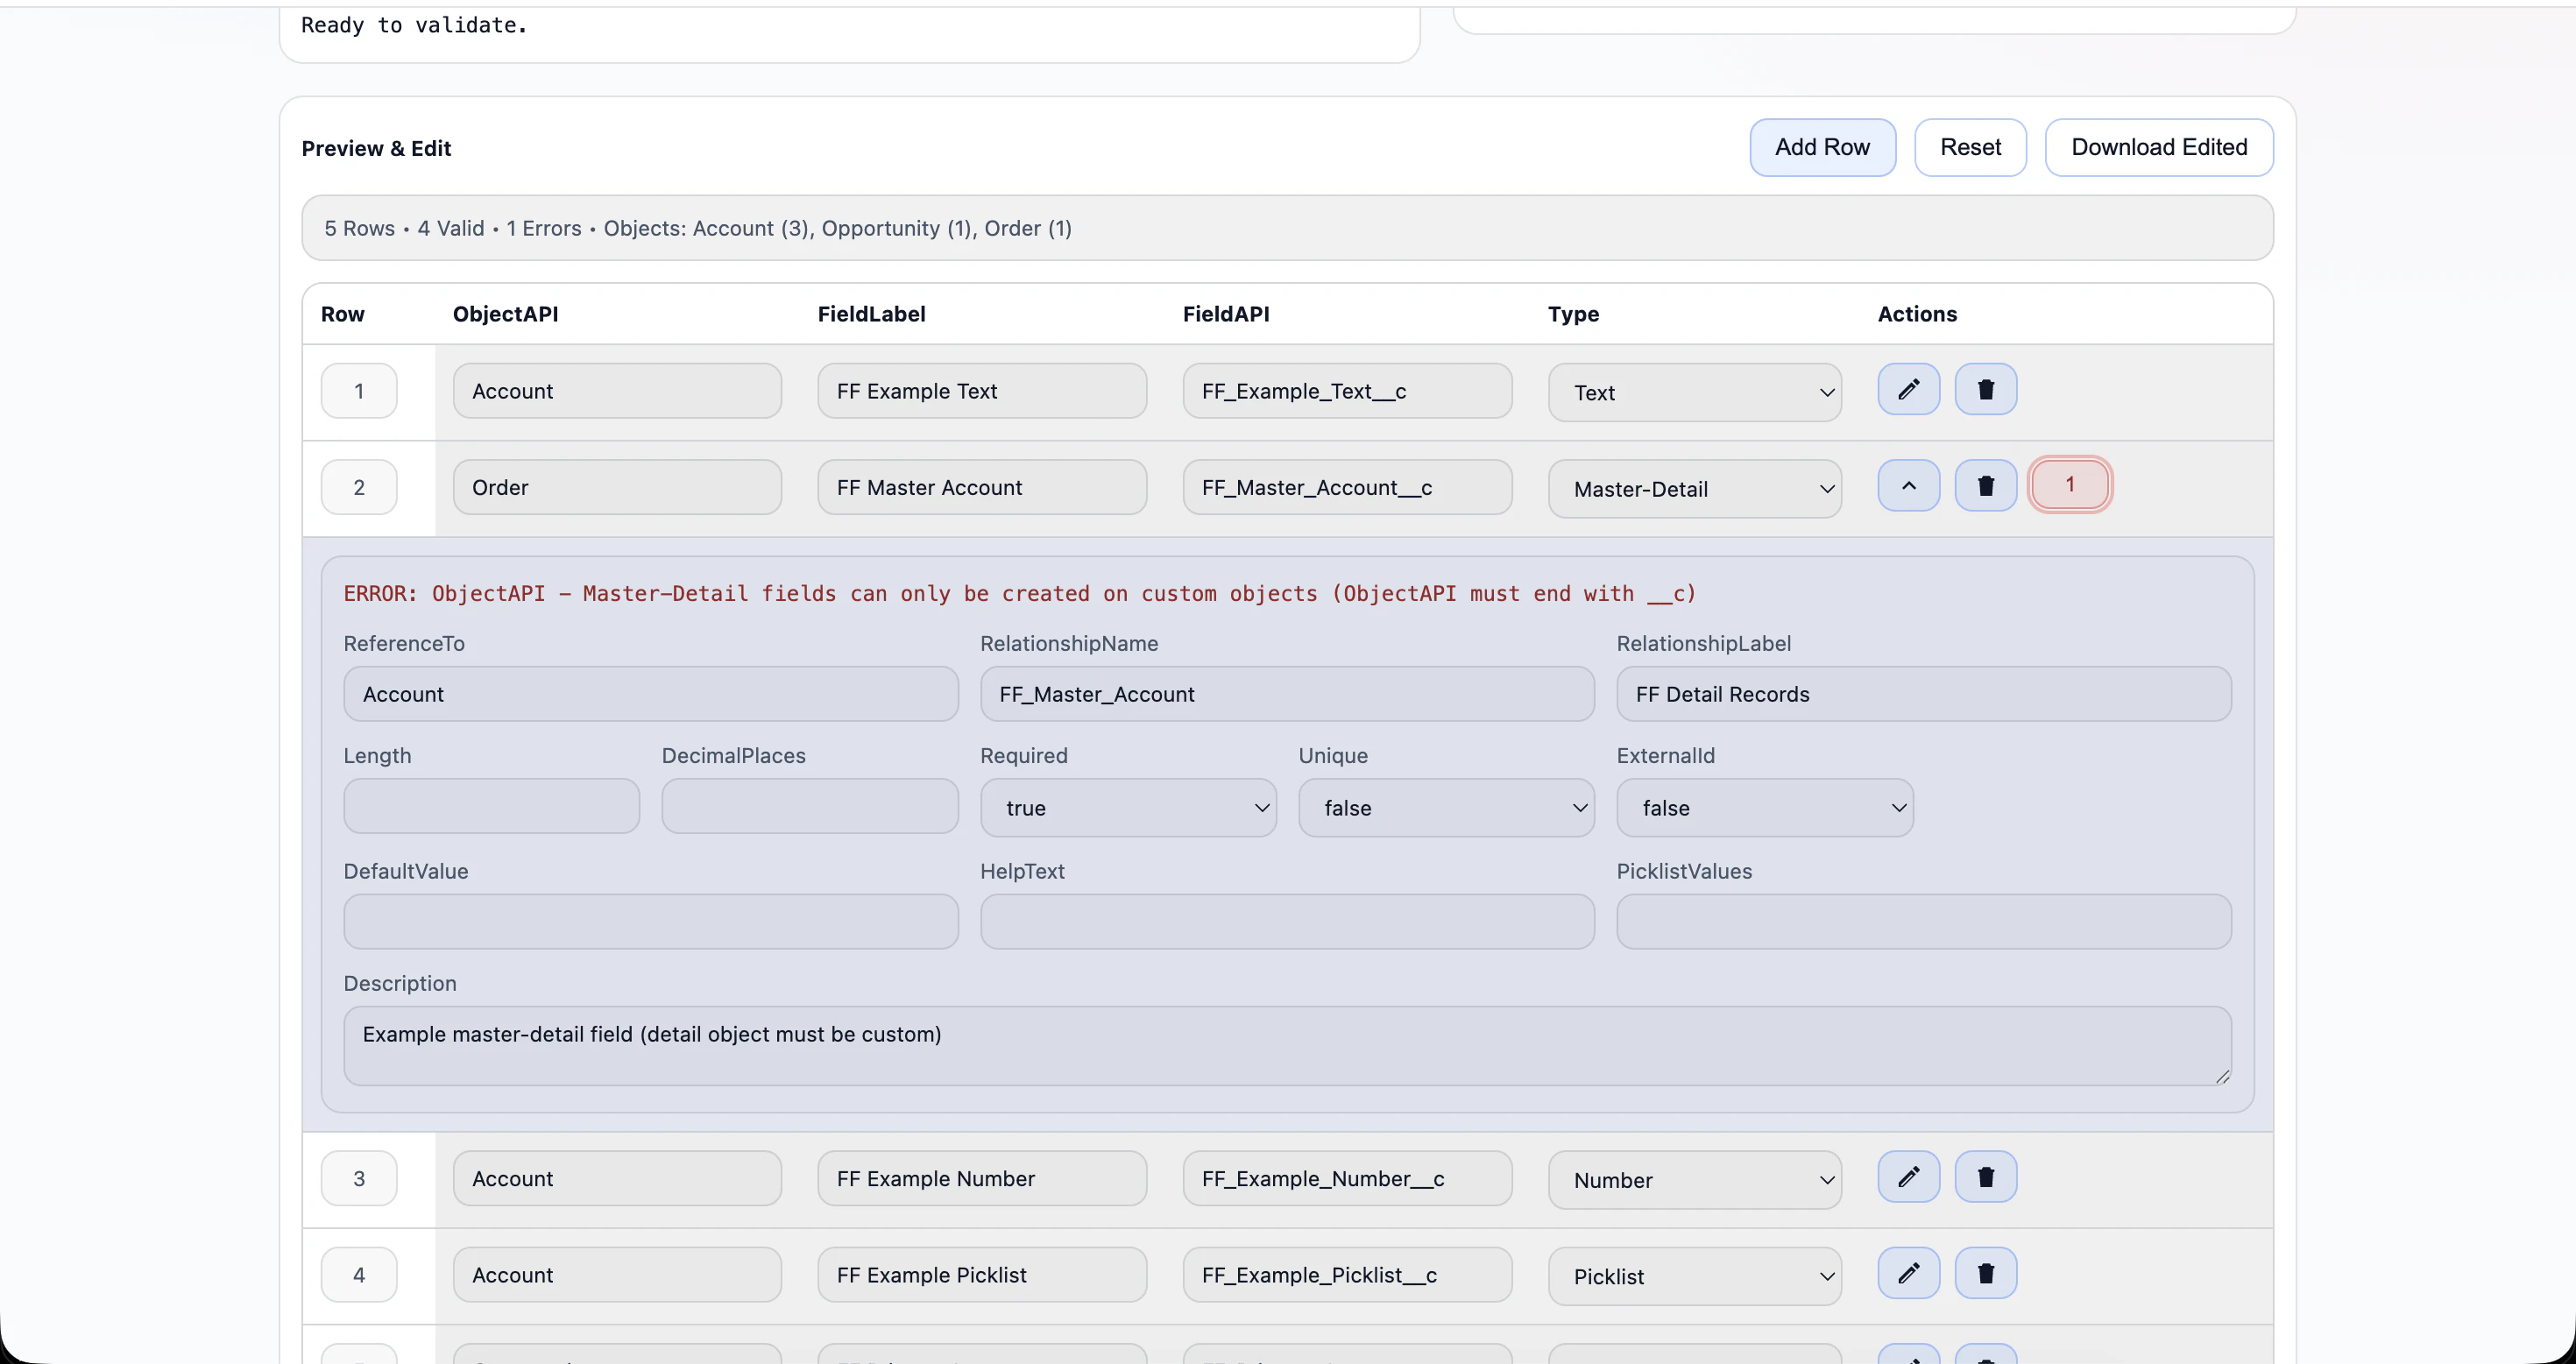2576x1364 pixels.
Task: Open the ExternalId dropdown
Action: (x=1765, y=808)
